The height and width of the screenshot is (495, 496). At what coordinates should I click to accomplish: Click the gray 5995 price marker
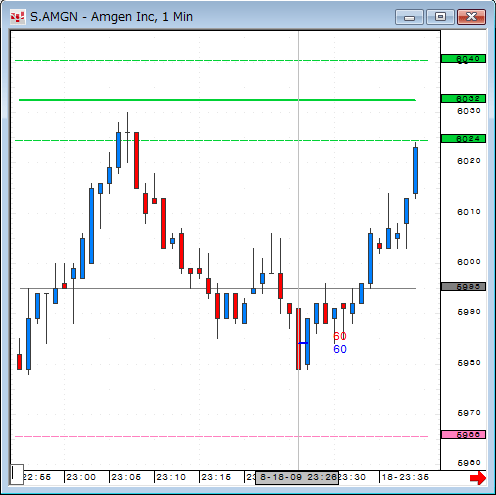[x=463, y=287]
